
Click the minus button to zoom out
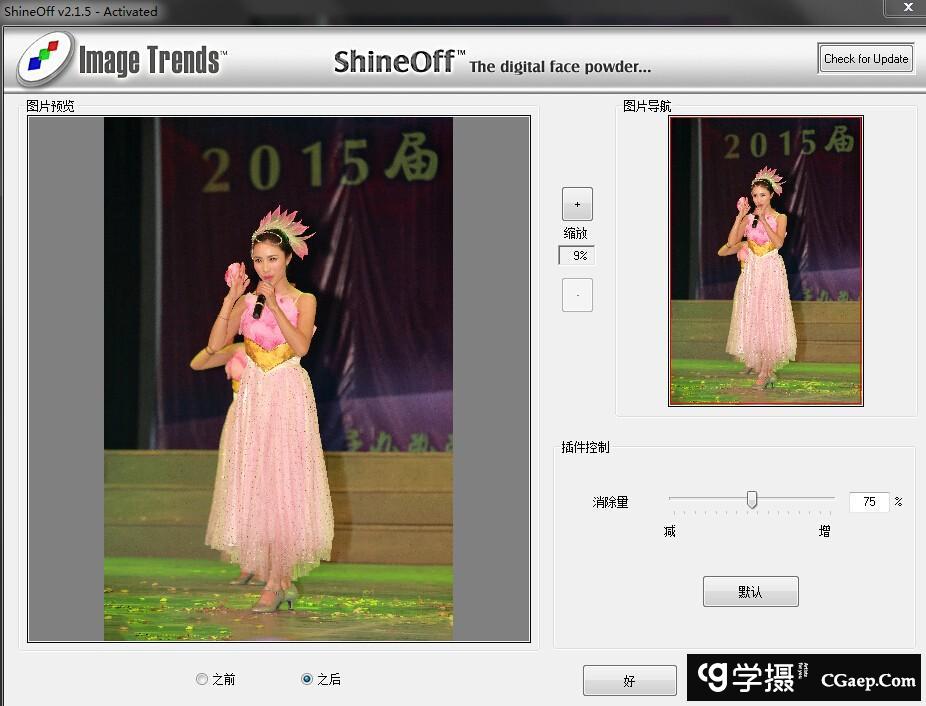pos(577,295)
